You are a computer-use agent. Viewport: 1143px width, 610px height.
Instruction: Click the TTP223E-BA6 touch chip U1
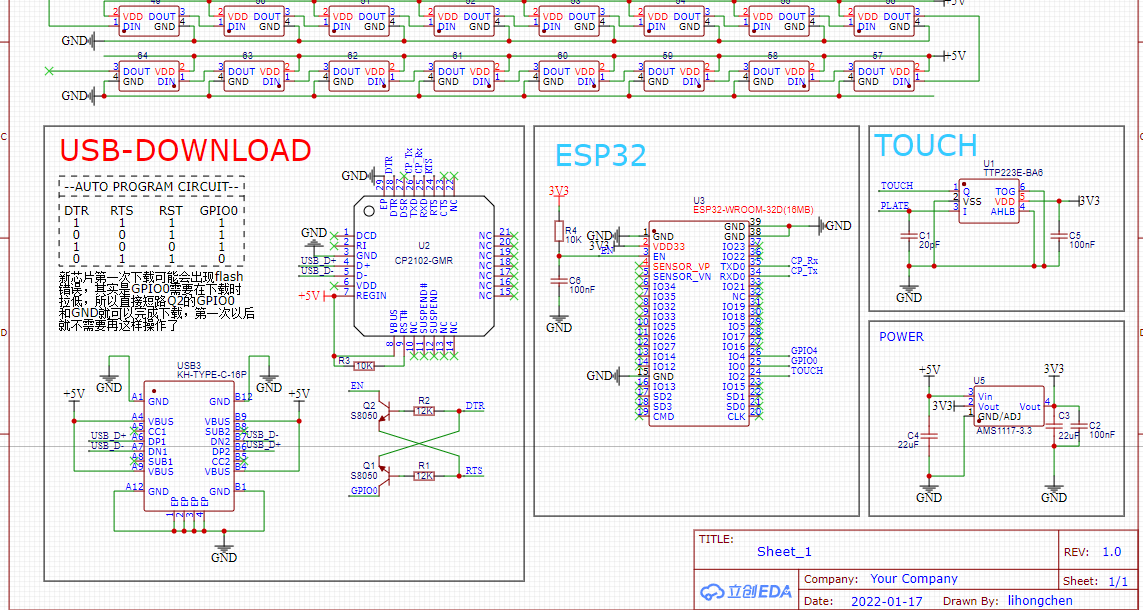coord(991,201)
